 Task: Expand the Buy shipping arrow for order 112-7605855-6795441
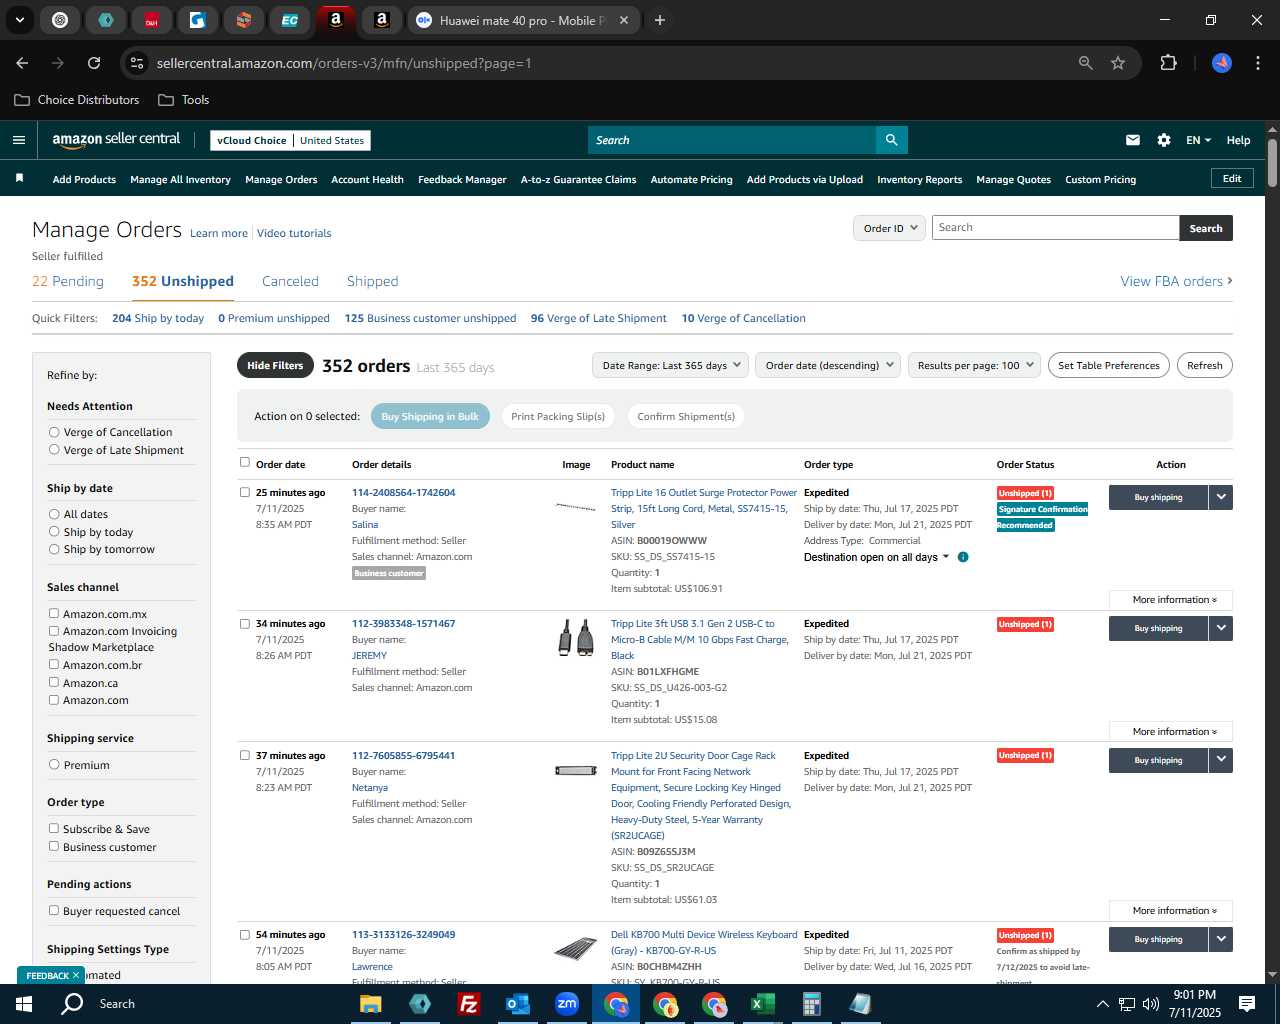(1221, 760)
